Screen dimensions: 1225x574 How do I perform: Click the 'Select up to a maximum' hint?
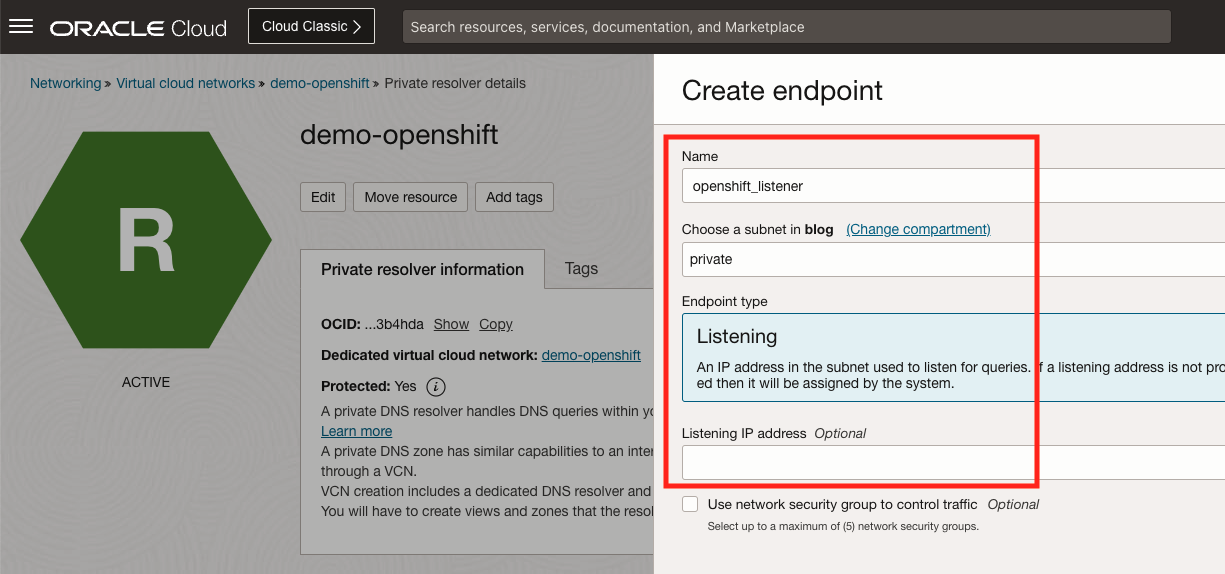pyautogui.click(x=843, y=526)
